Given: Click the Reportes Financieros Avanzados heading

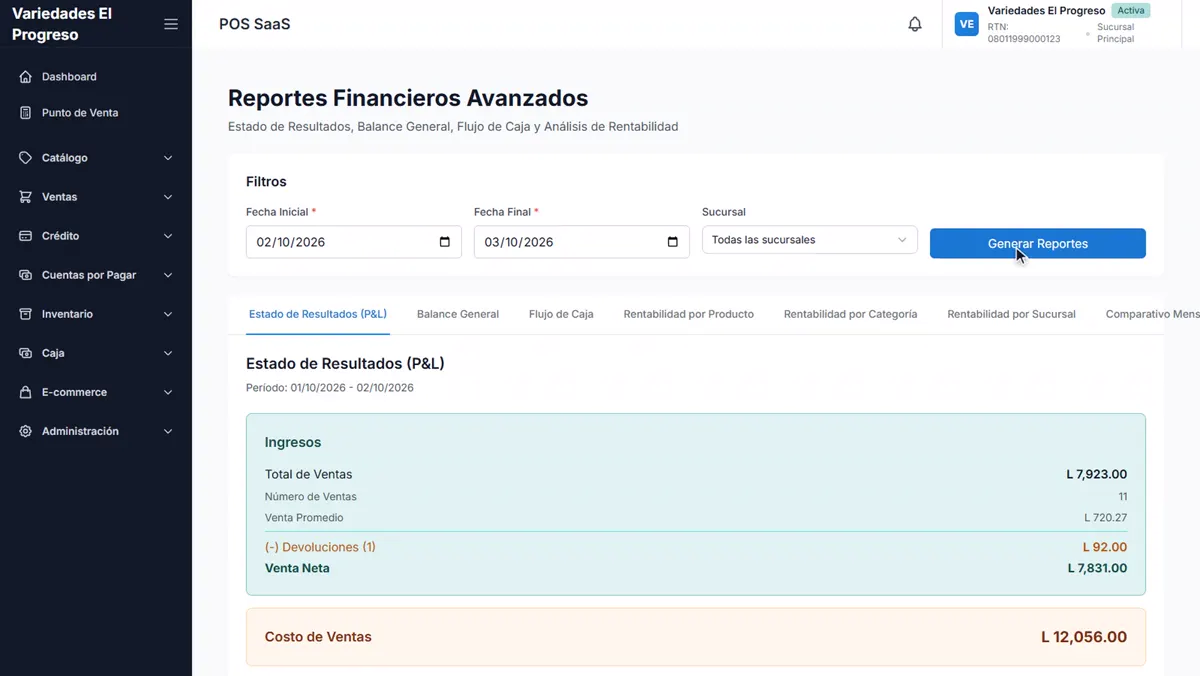Looking at the screenshot, I should [x=408, y=98].
